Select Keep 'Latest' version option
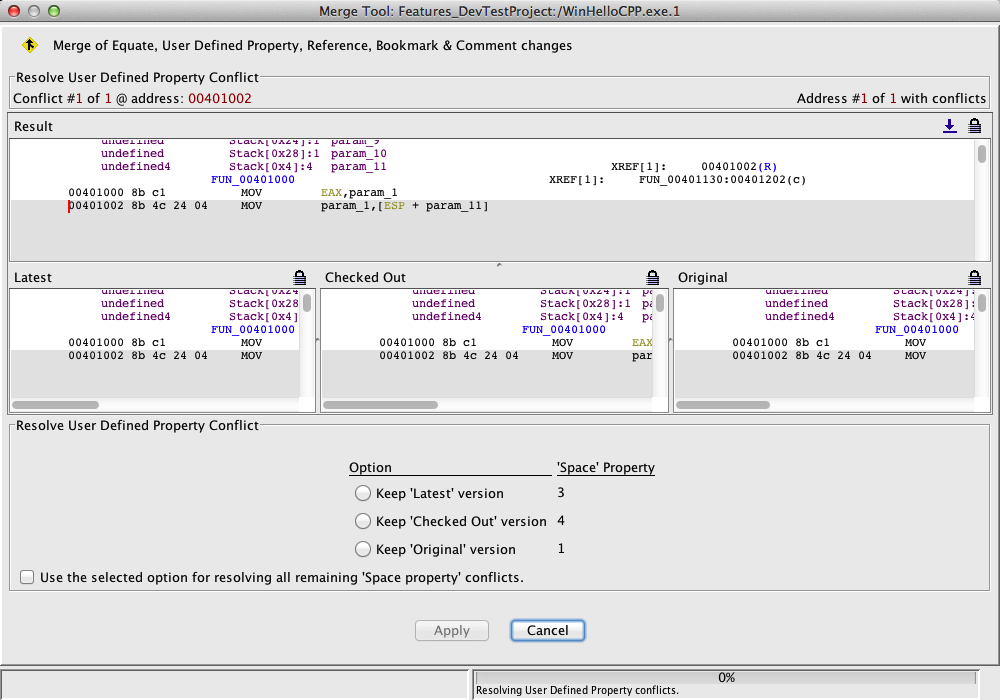Viewport: 1000px width, 700px height. 363,493
